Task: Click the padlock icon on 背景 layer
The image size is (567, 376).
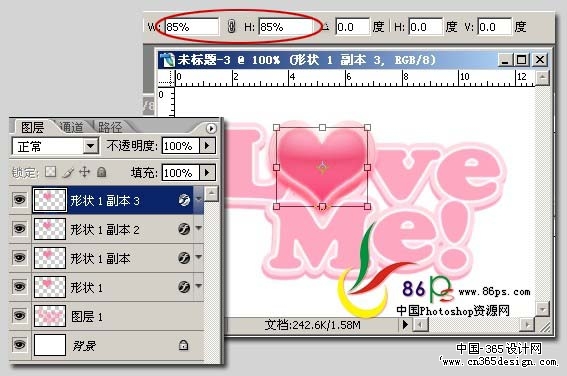Action: (x=183, y=345)
